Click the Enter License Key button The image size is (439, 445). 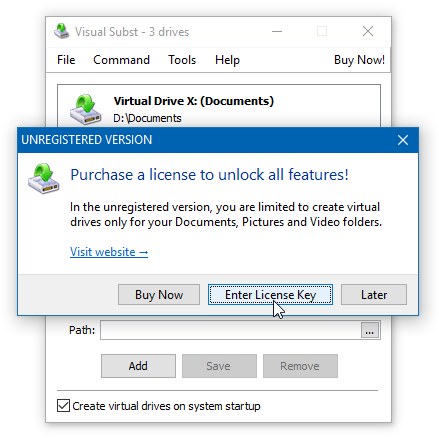(x=270, y=295)
